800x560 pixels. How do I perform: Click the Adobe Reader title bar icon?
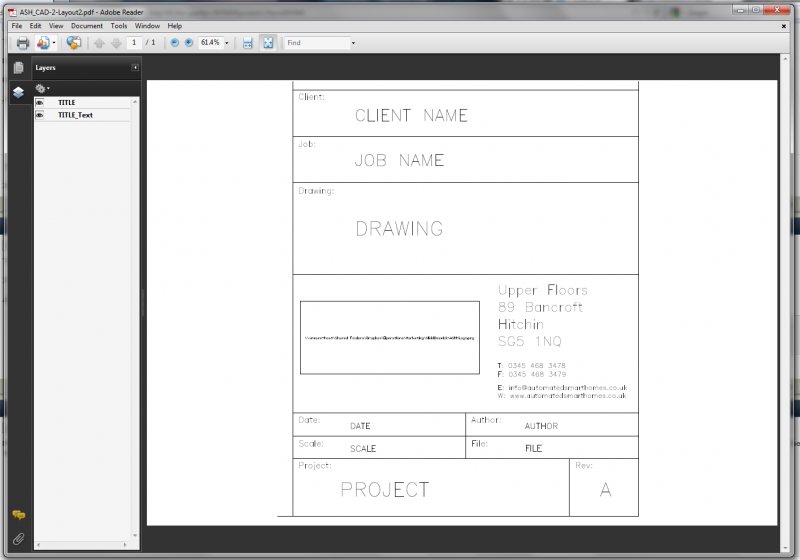[x=12, y=12]
